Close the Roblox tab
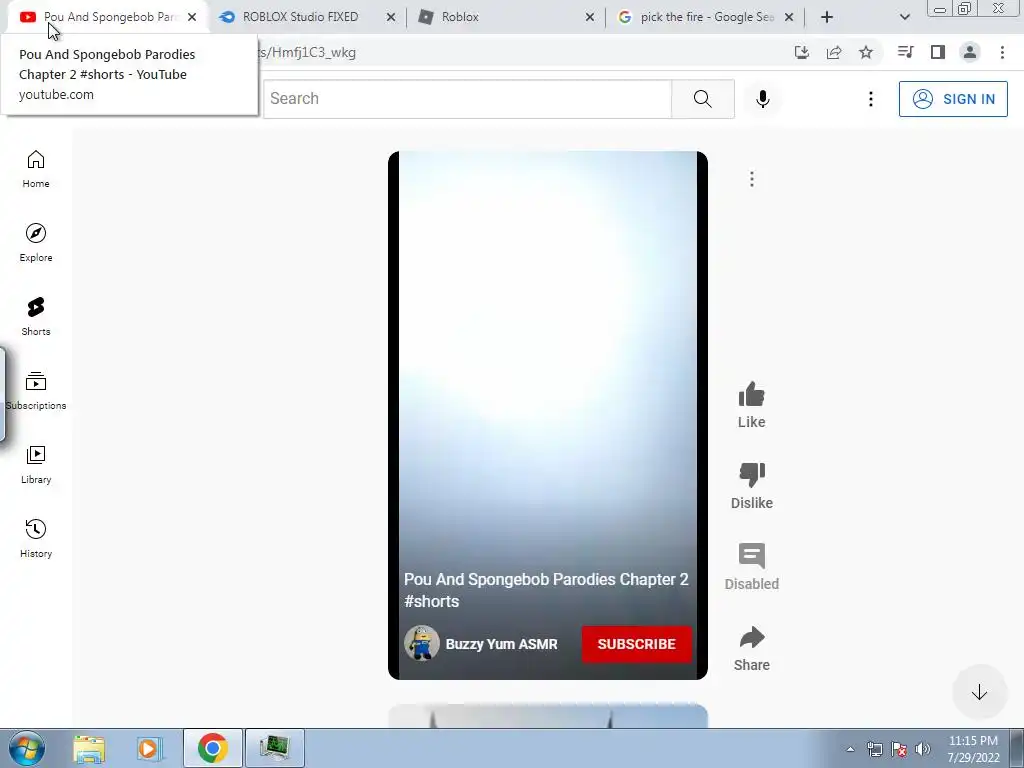Image resolution: width=1024 pixels, height=768 pixels. 590,17
